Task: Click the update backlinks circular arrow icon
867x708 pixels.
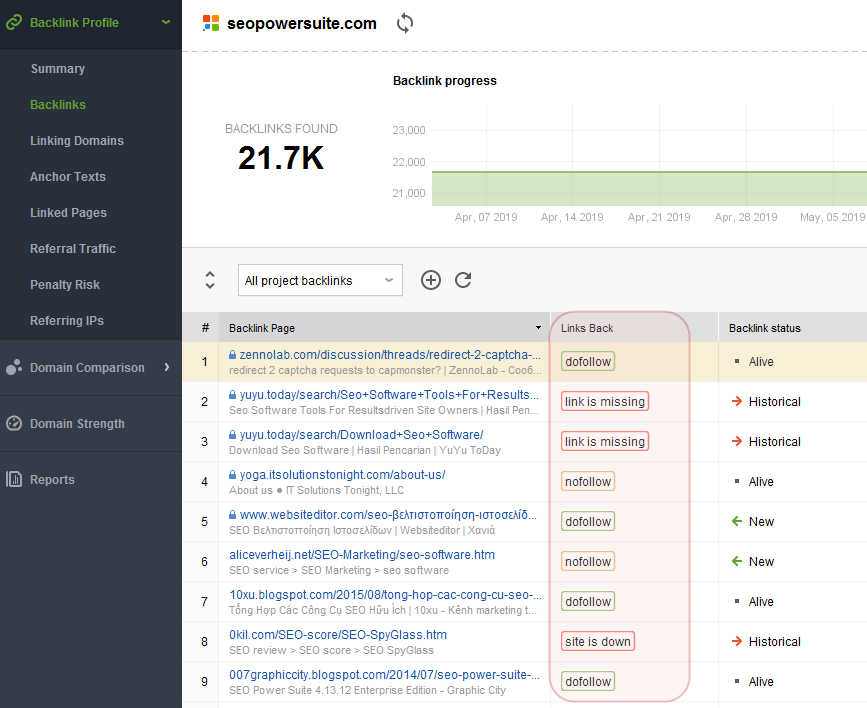Action: click(463, 280)
